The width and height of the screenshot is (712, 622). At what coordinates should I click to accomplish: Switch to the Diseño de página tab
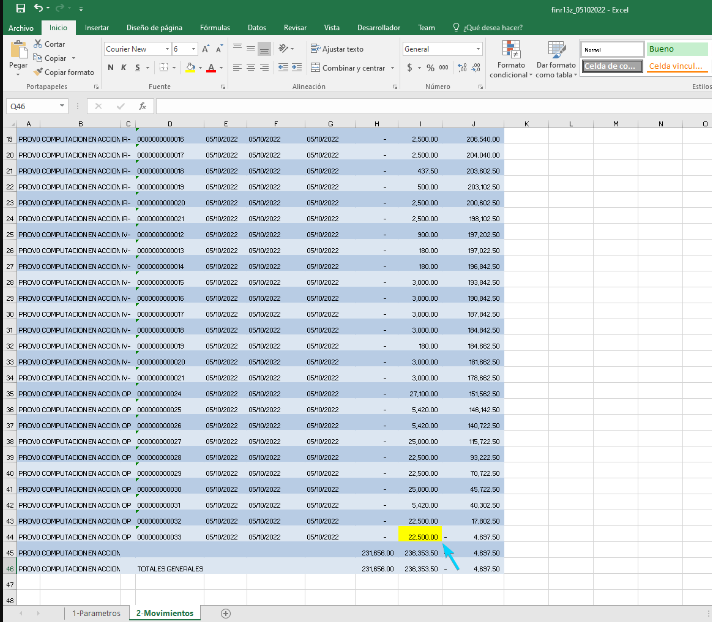pyautogui.click(x=154, y=28)
